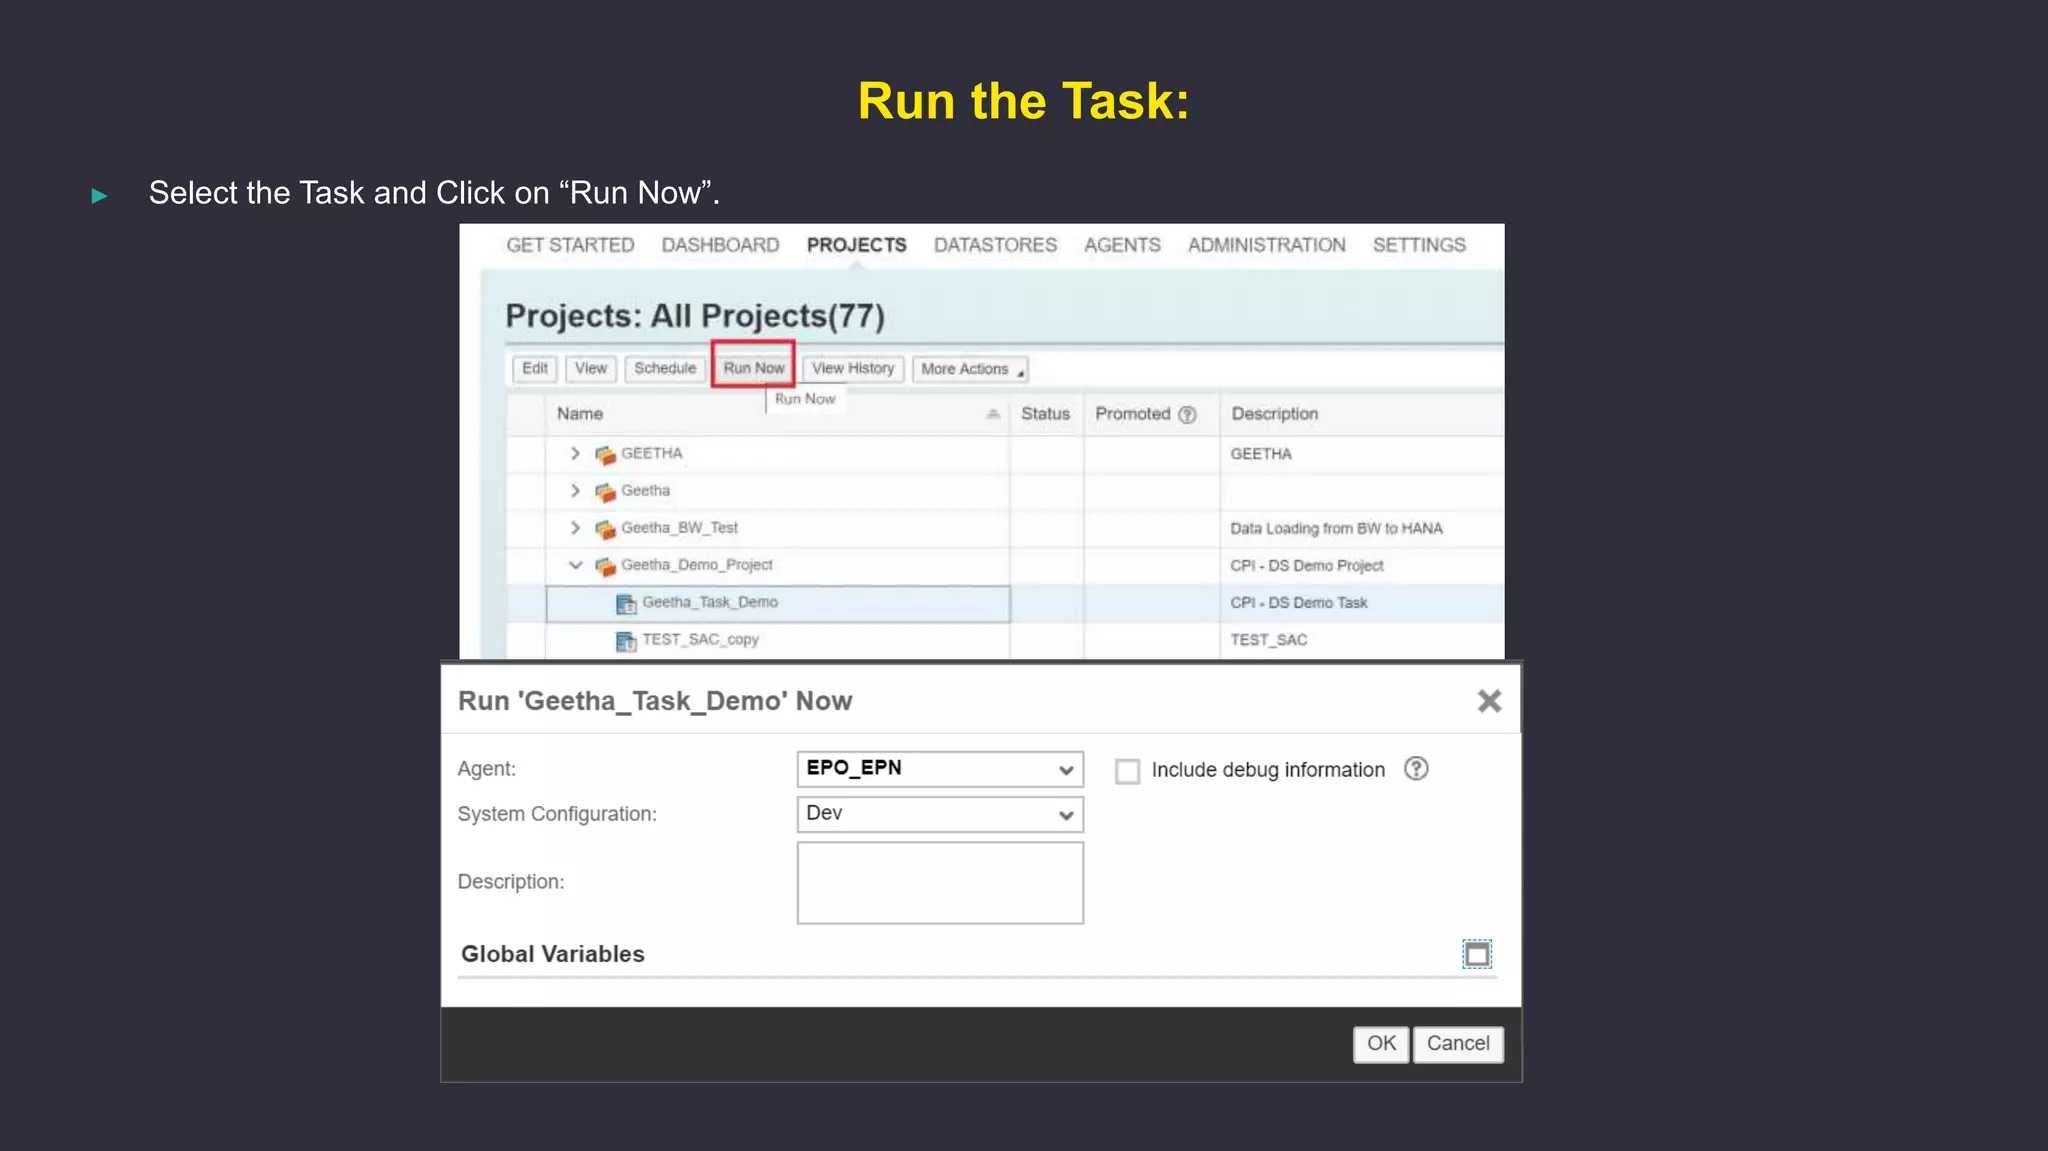Enable Include debug information checkbox
Viewport: 2048px width, 1151px height.
pos(1127,771)
